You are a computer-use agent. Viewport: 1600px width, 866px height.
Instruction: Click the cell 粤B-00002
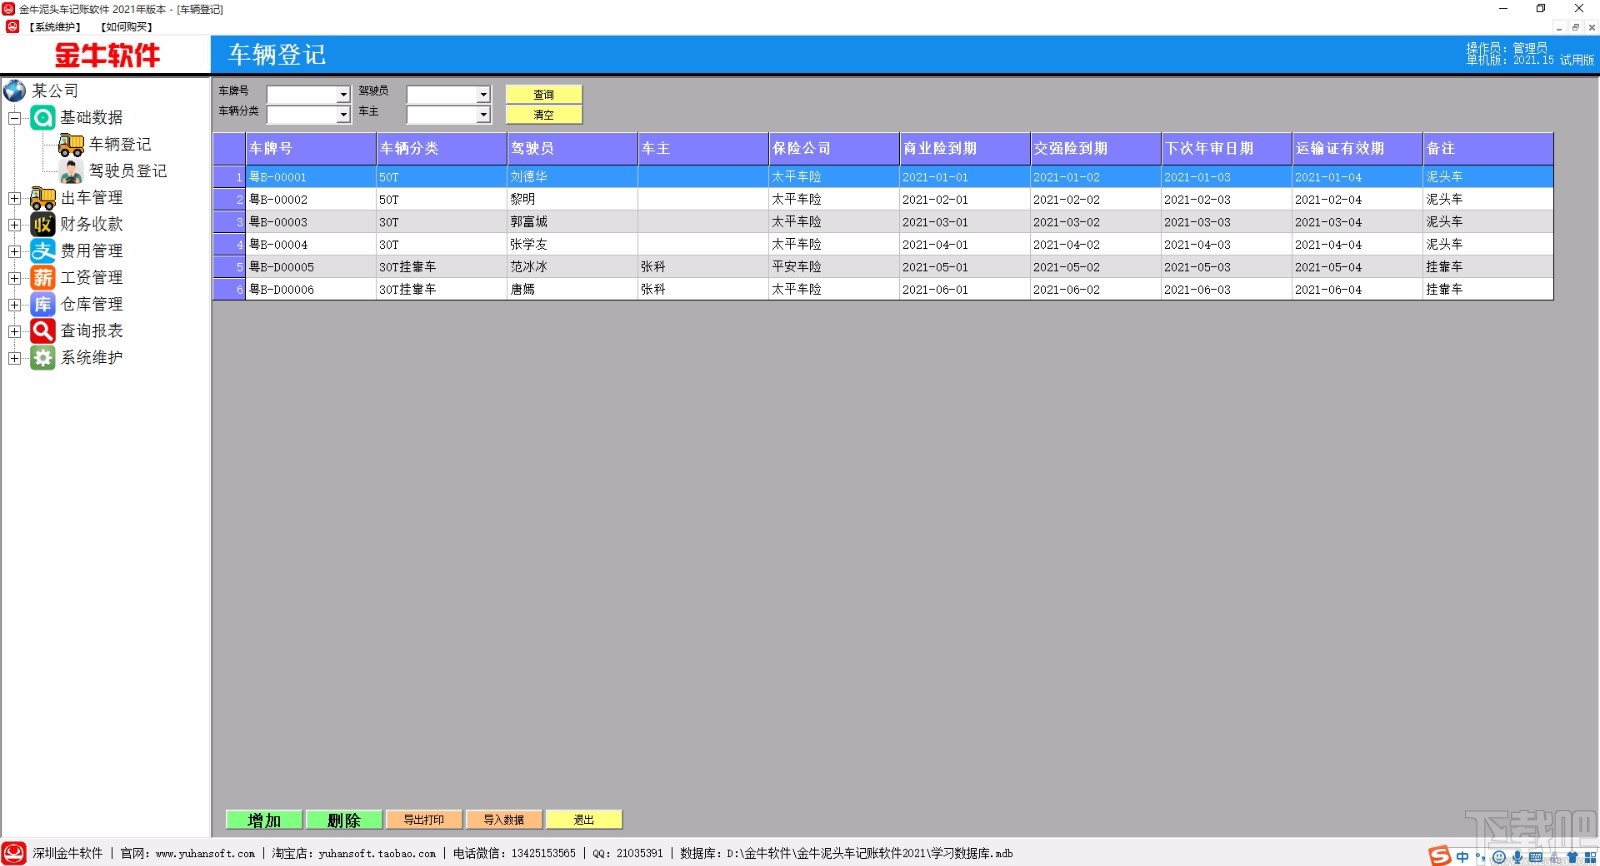tap(311, 199)
